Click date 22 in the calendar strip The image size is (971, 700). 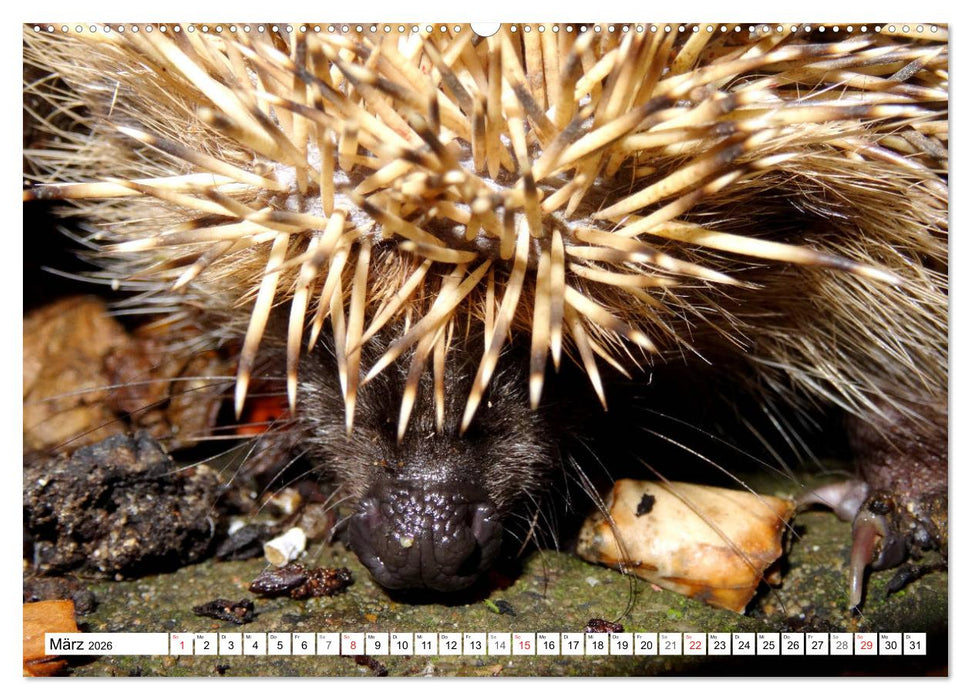tap(694, 644)
